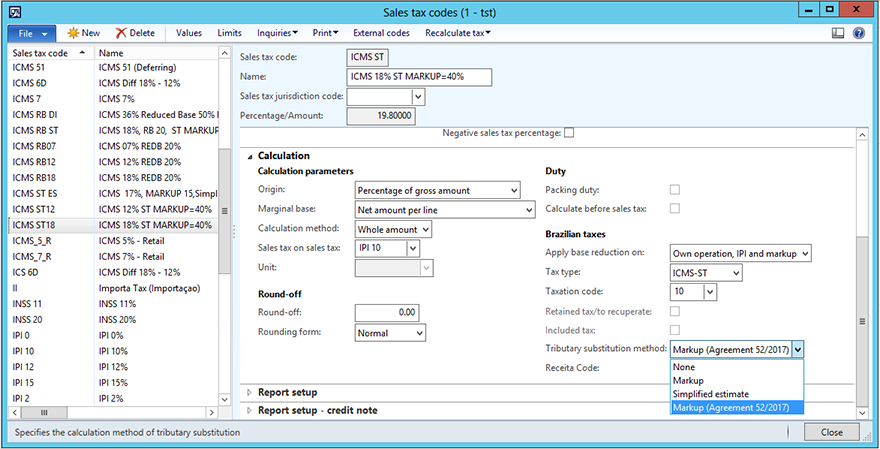Select the ICMS ST ES row

click(113, 193)
